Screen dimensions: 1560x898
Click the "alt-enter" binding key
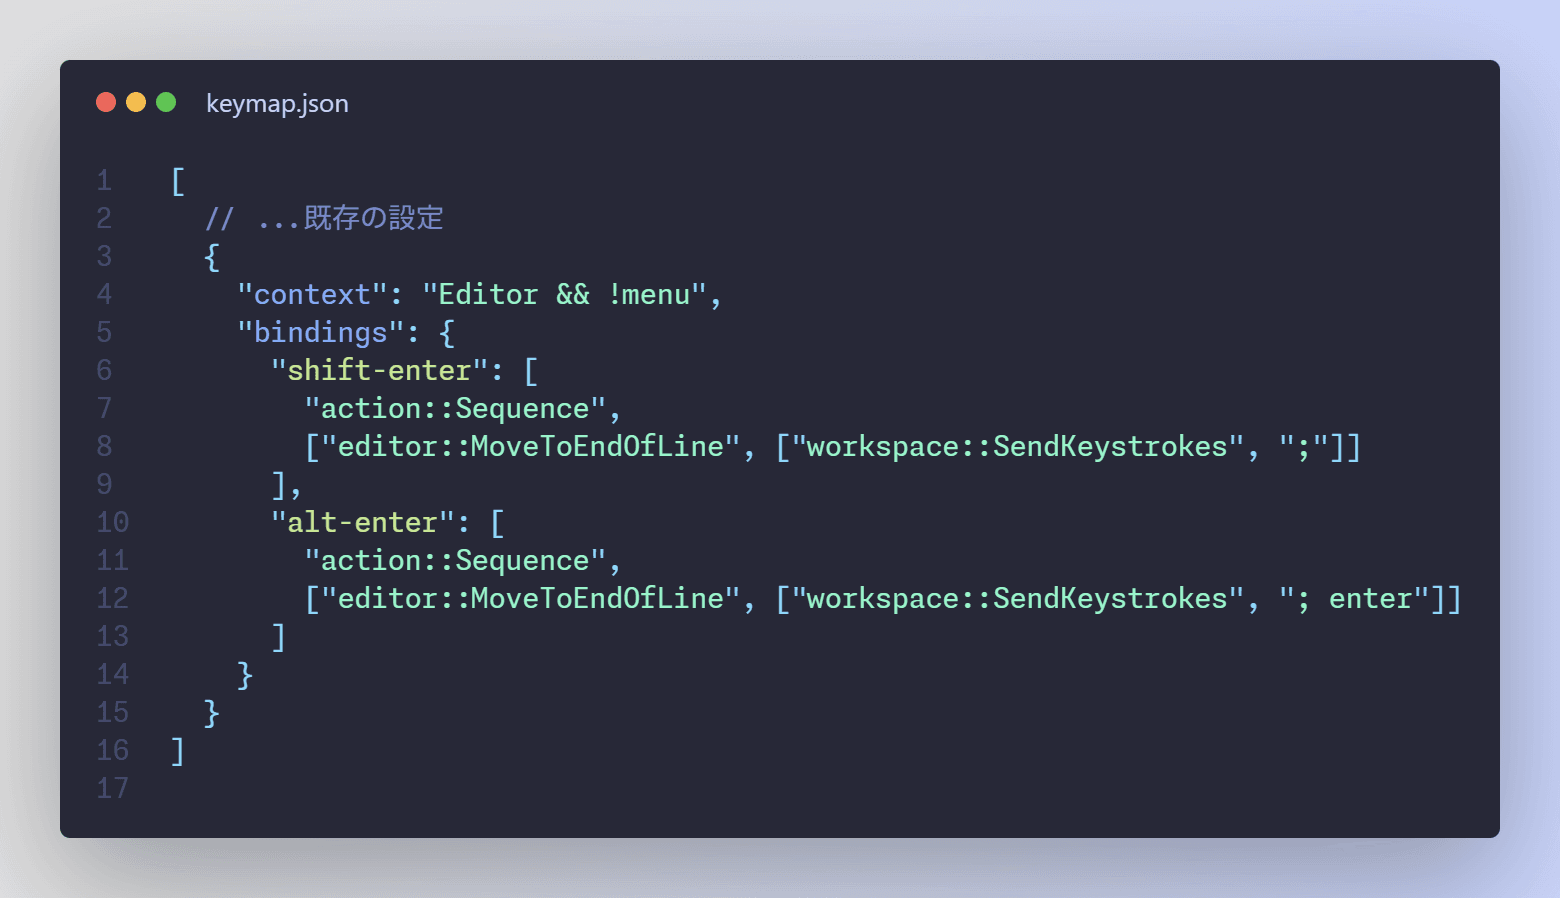[x=362, y=523]
